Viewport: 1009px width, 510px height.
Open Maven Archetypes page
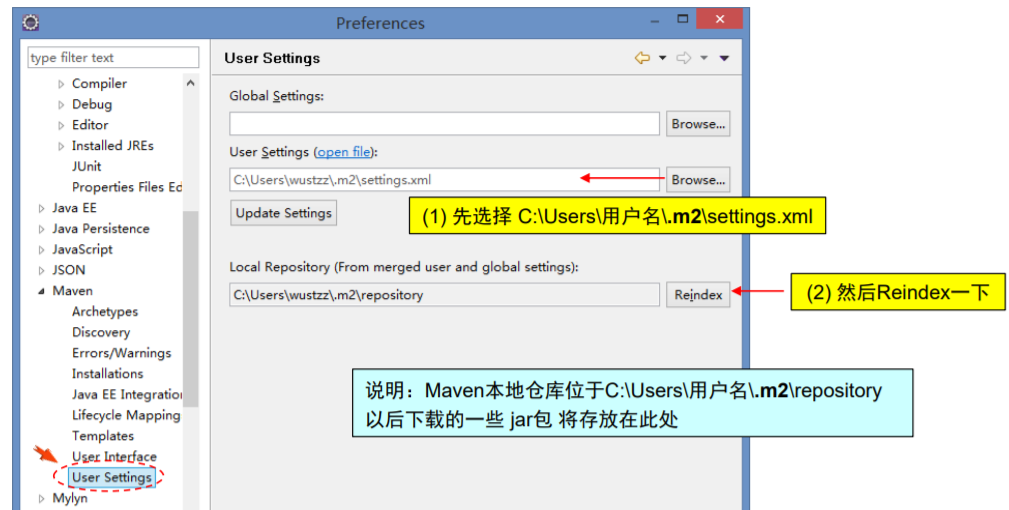tap(105, 311)
